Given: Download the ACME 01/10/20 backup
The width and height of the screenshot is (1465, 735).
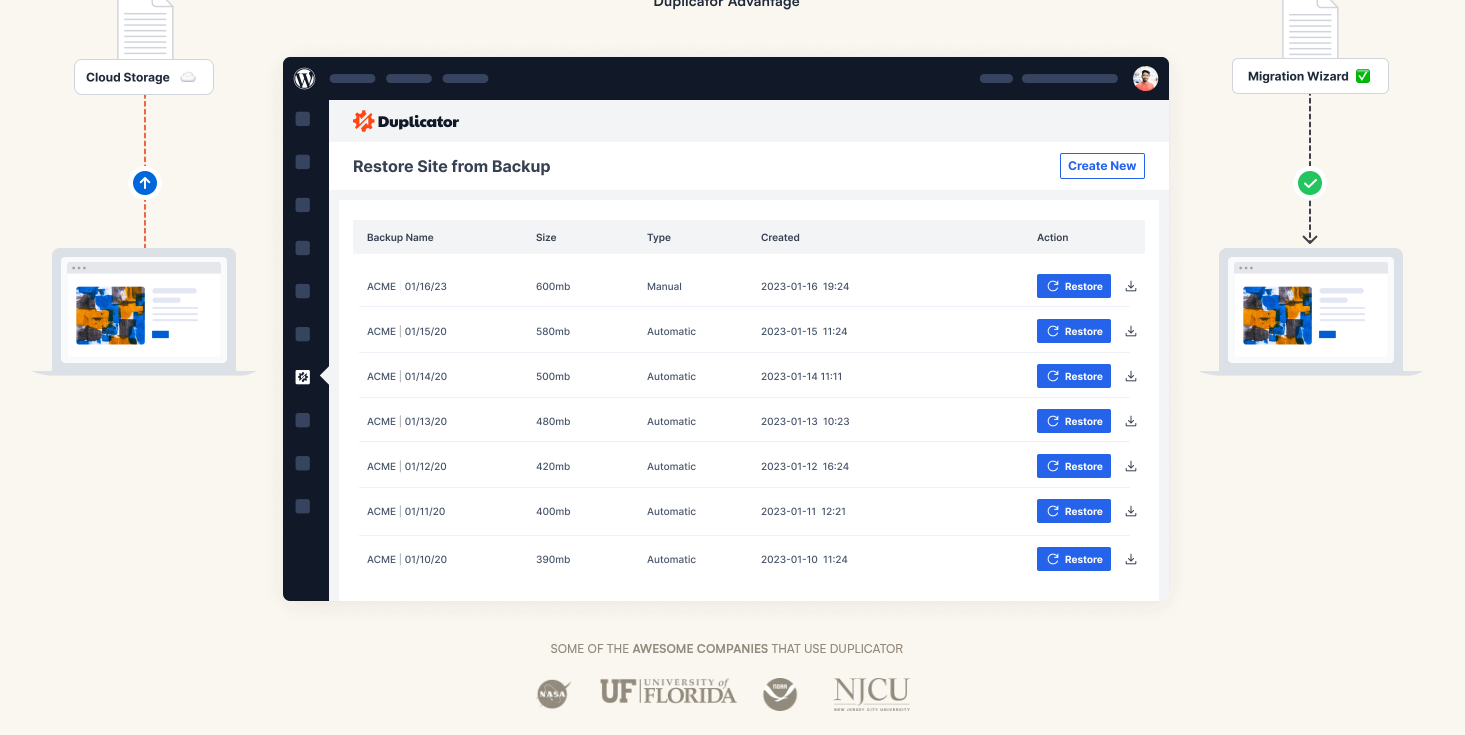Looking at the screenshot, I should (1131, 559).
